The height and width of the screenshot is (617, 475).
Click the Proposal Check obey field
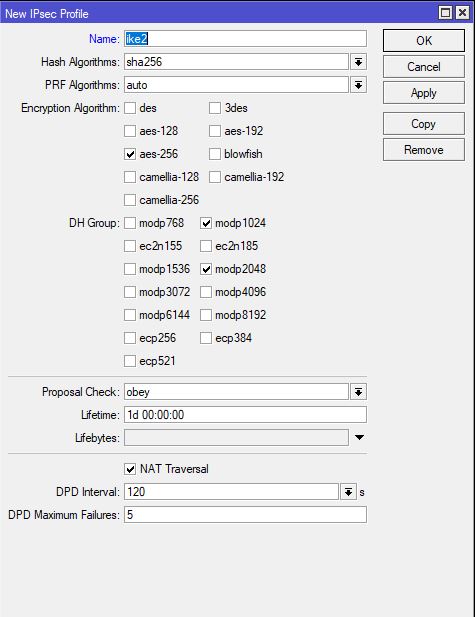point(236,392)
